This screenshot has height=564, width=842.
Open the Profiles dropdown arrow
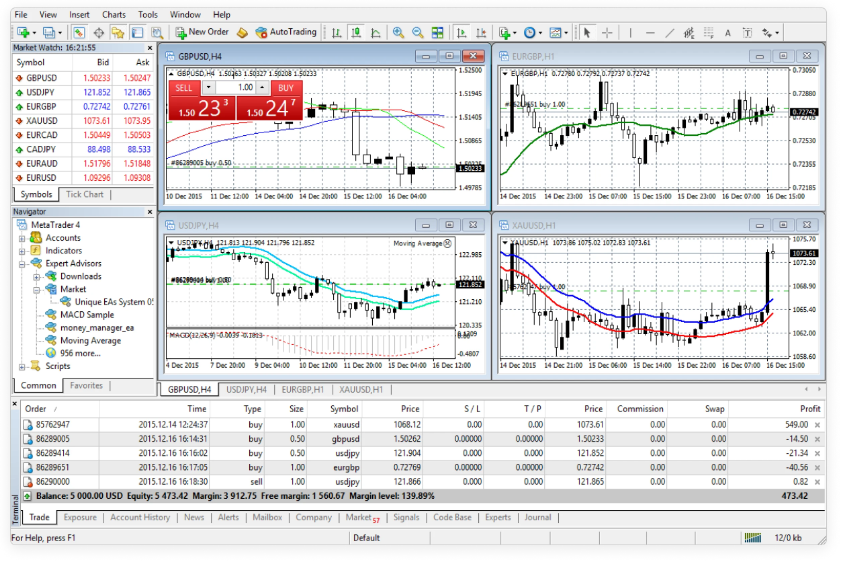(60, 33)
